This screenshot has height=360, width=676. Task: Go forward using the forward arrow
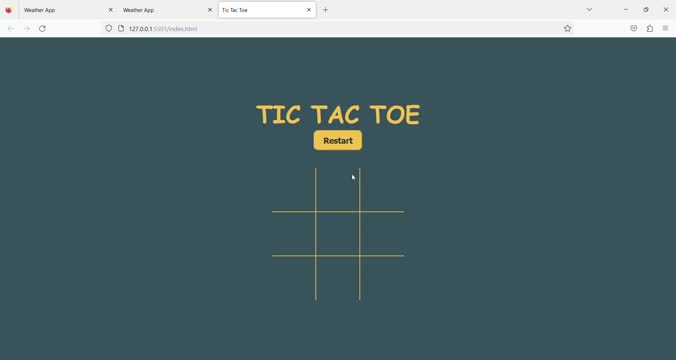pyautogui.click(x=27, y=28)
